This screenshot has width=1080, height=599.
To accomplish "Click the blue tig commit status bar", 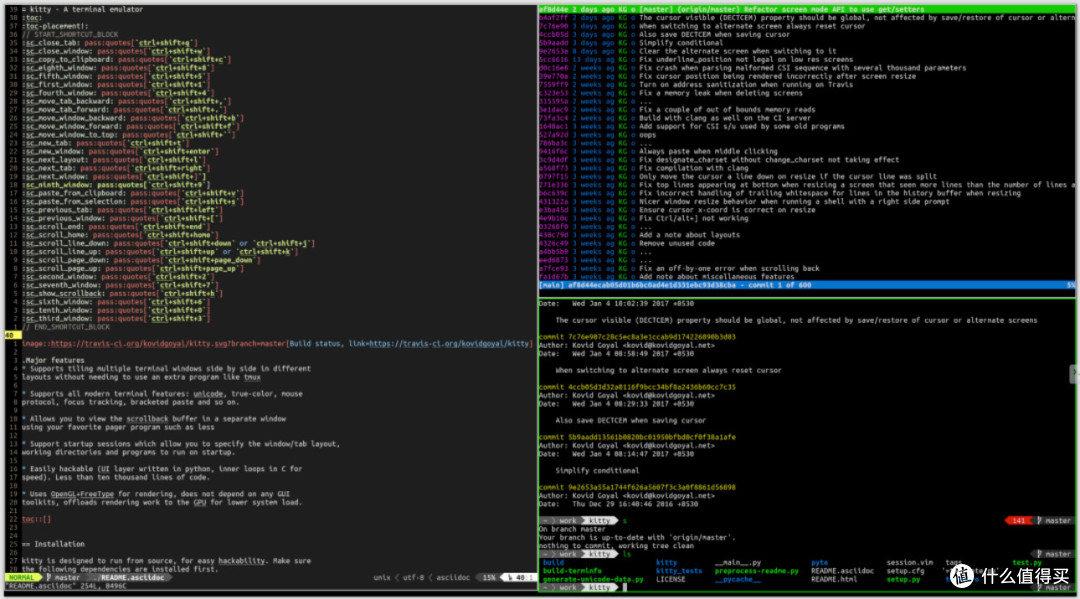I will (x=806, y=285).
